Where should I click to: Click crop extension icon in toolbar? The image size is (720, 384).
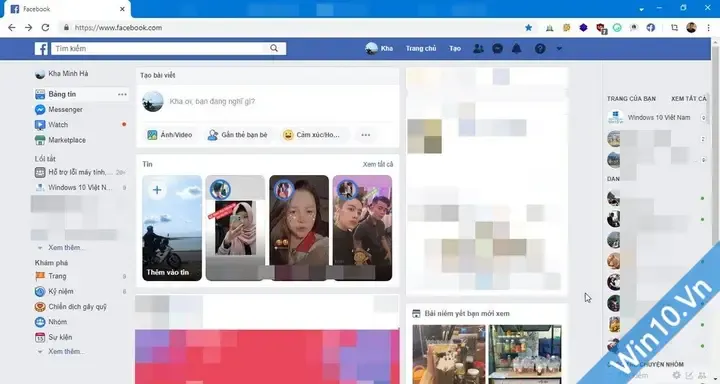[674, 28]
